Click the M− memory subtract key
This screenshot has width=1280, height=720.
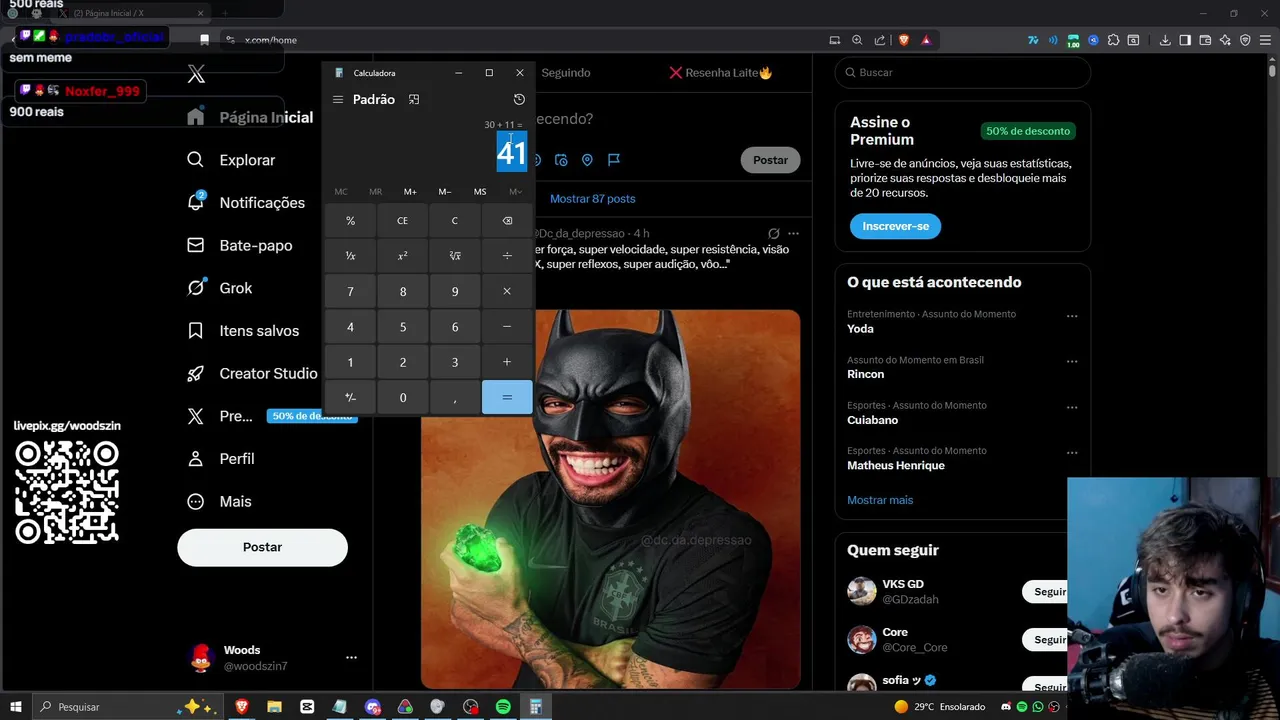pyautogui.click(x=445, y=192)
